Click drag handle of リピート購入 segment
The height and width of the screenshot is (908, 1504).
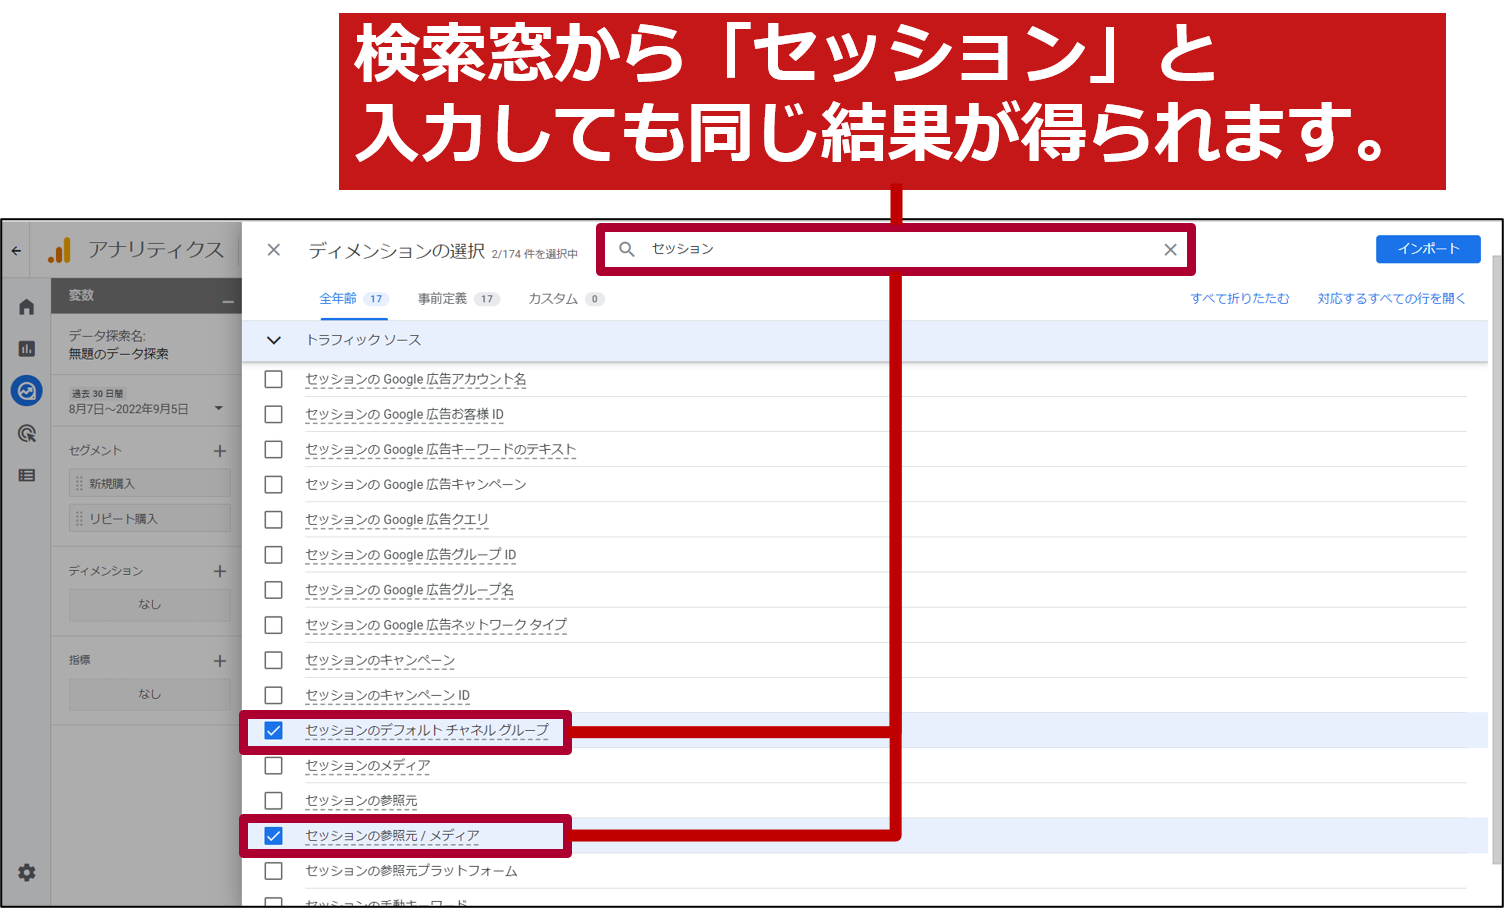(79, 519)
